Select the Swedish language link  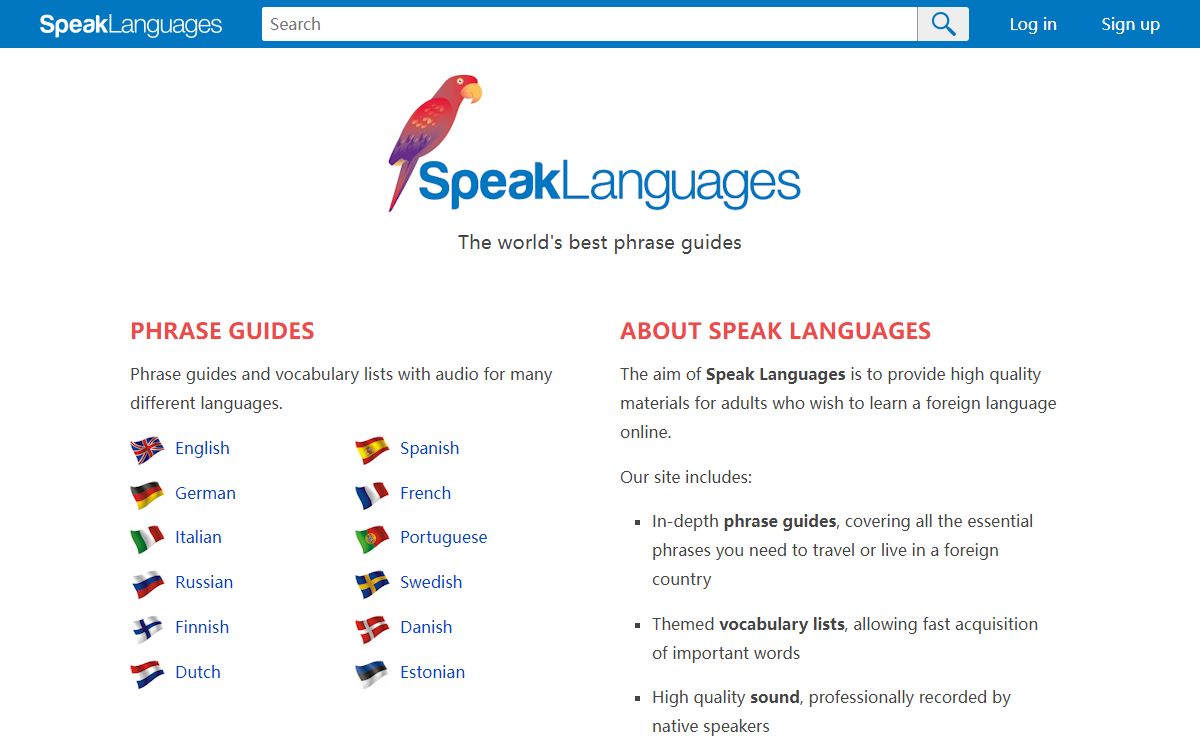[x=431, y=582]
